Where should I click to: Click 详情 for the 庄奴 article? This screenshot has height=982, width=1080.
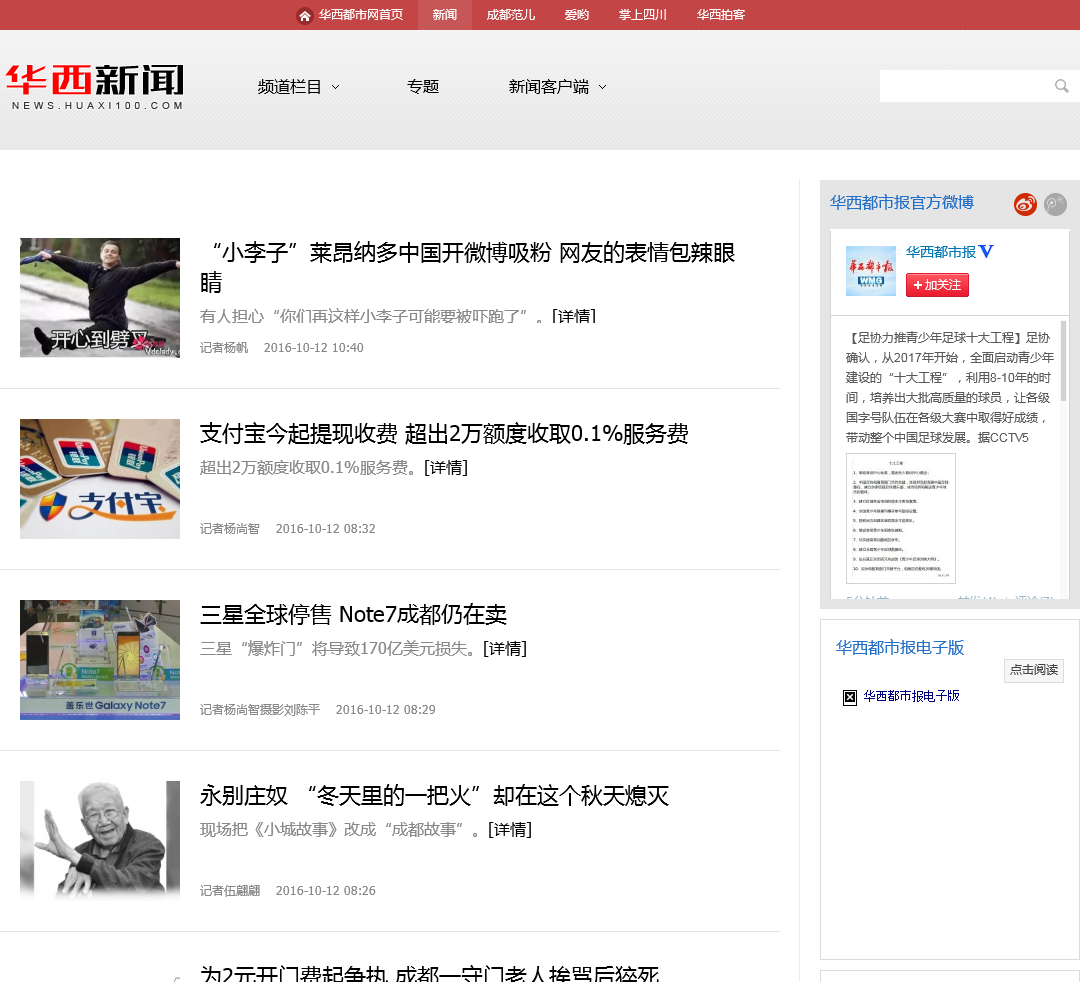click(510, 830)
